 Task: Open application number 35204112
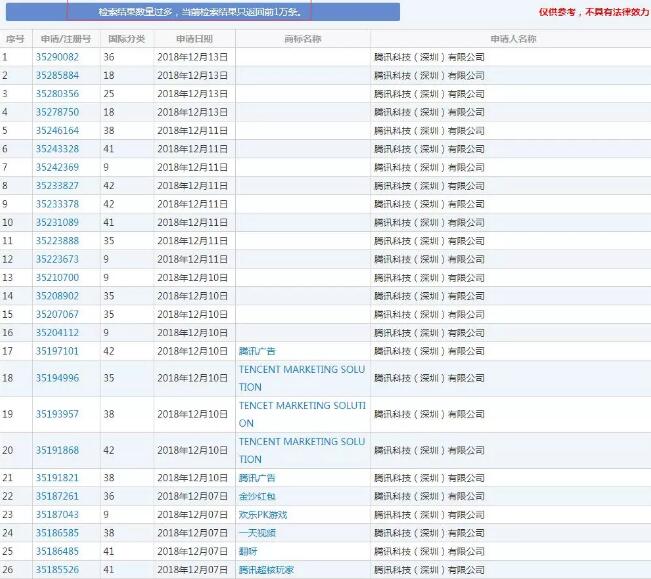57,332
